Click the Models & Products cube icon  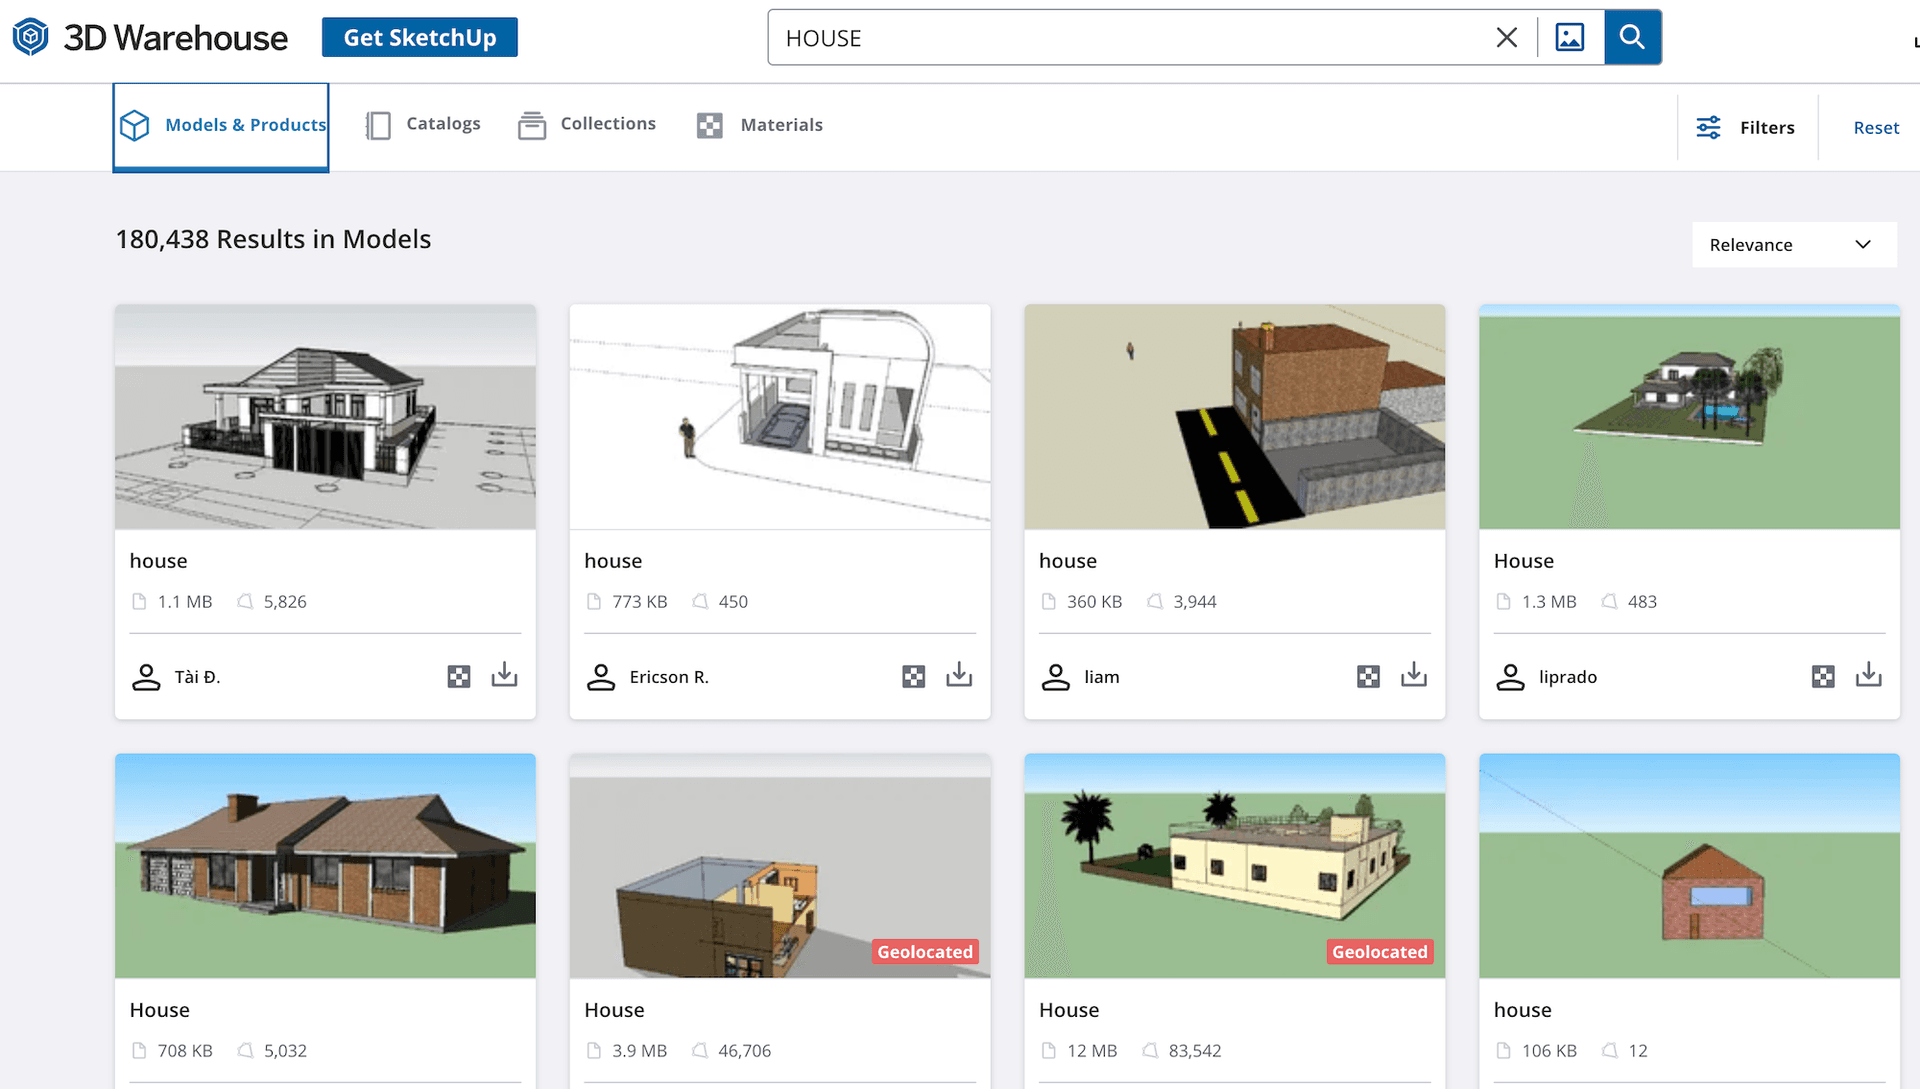(135, 125)
